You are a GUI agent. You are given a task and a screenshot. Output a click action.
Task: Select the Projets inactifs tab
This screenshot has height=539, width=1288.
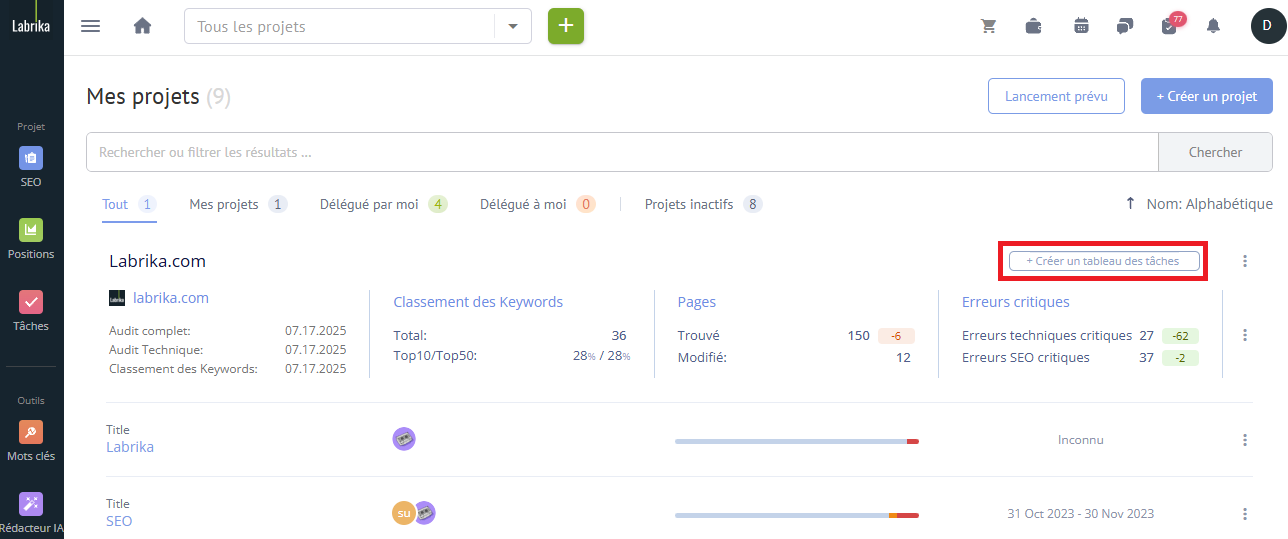(703, 204)
